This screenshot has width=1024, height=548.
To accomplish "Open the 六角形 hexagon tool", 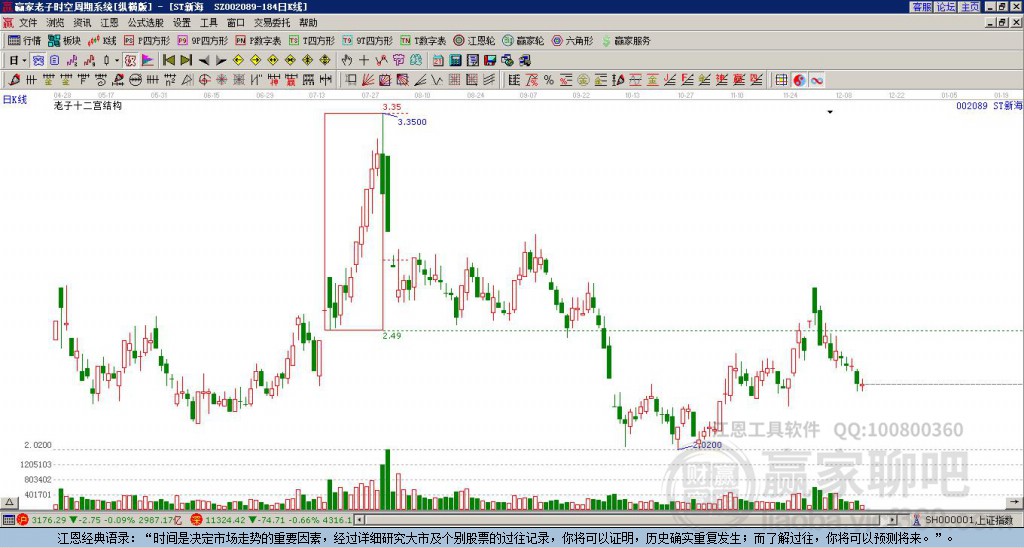I will (572, 40).
